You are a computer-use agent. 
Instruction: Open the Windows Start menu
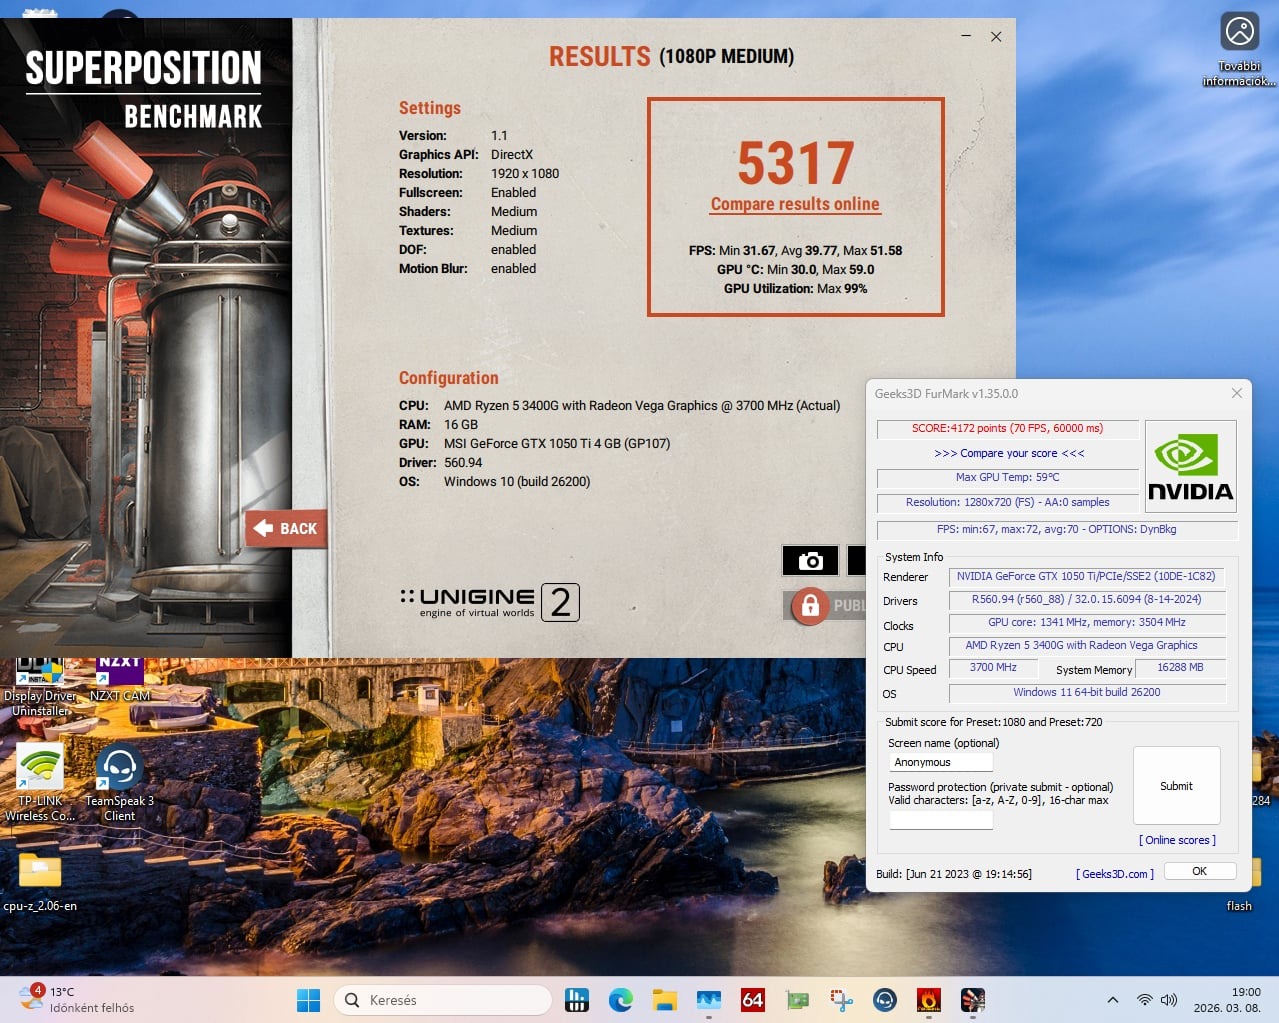(309, 1000)
